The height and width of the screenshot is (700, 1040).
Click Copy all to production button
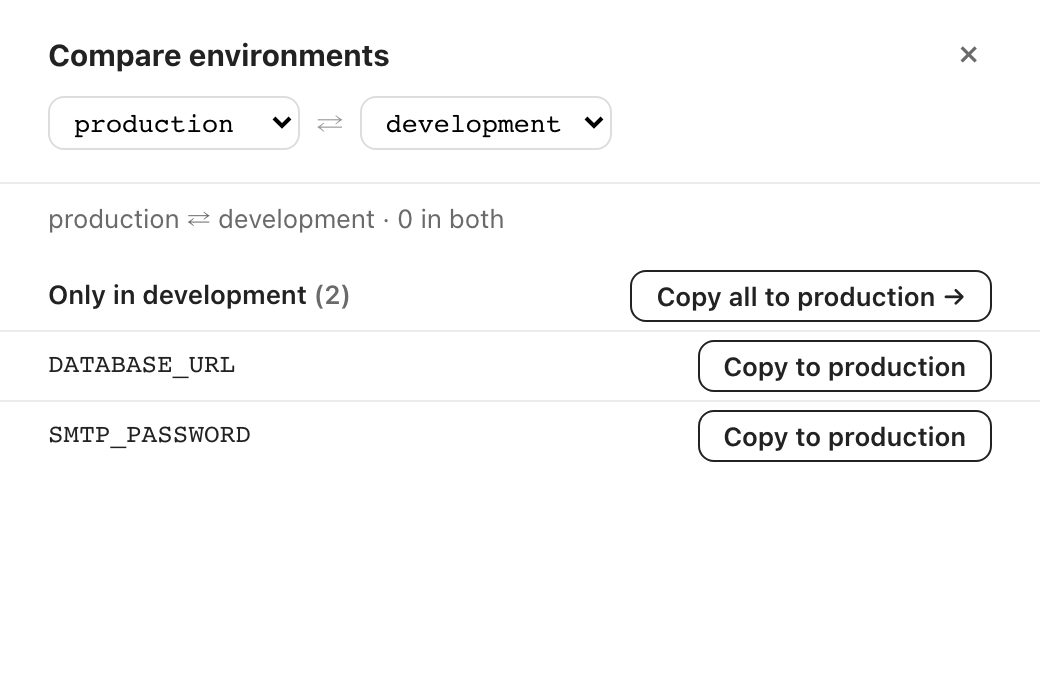(811, 296)
